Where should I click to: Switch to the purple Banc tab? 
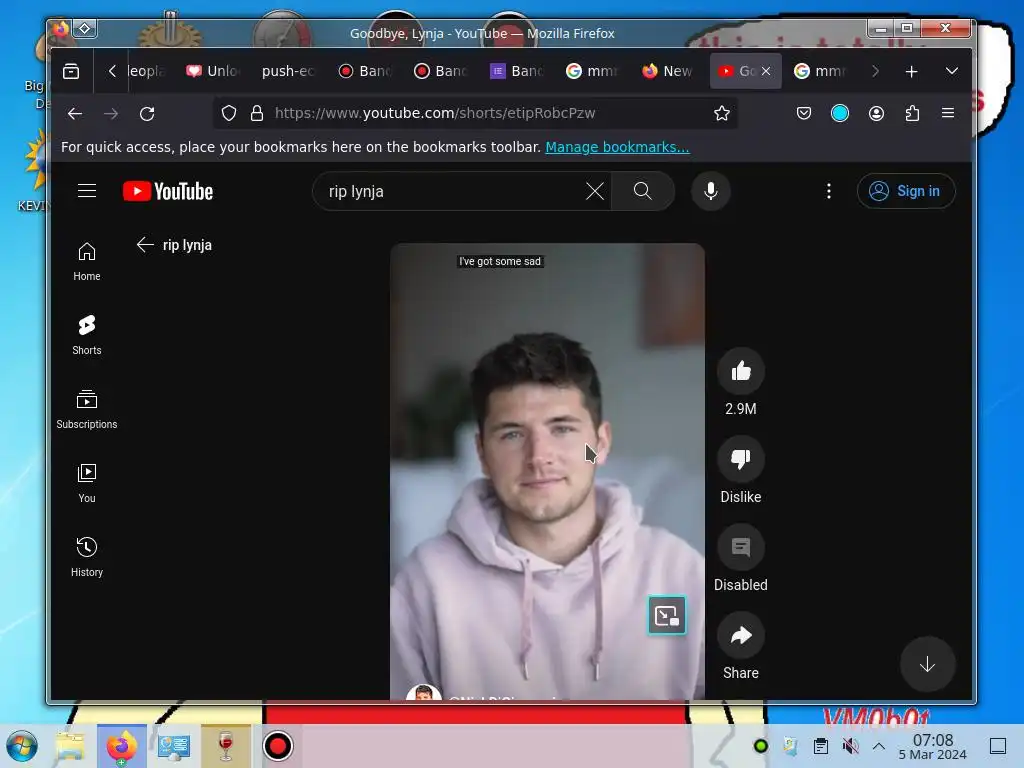click(x=517, y=71)
